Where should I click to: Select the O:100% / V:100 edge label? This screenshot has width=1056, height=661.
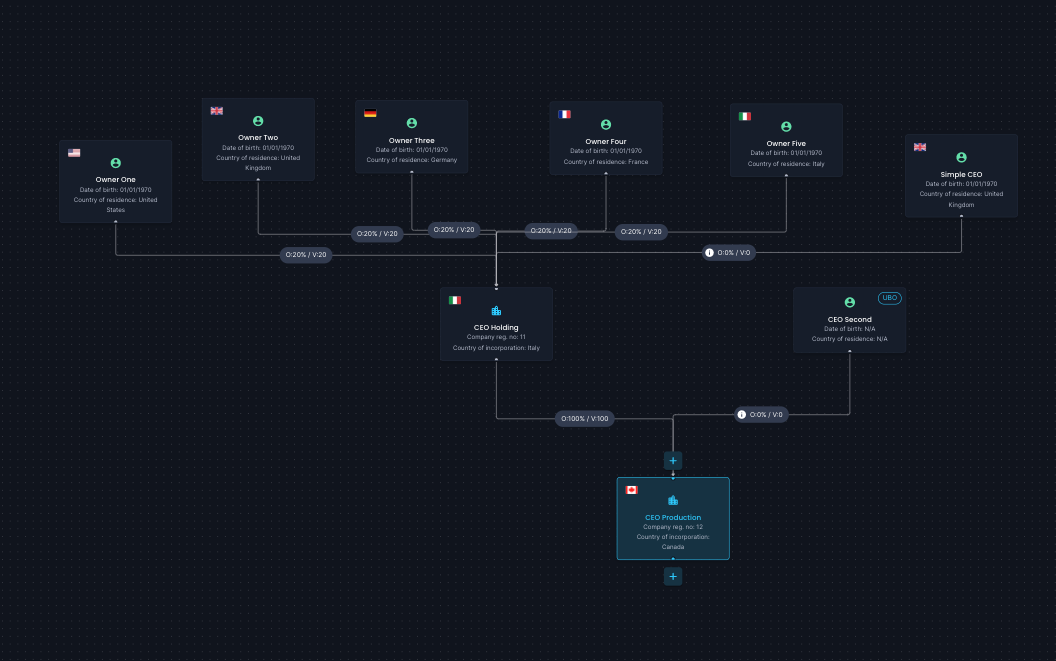point(585,418)
